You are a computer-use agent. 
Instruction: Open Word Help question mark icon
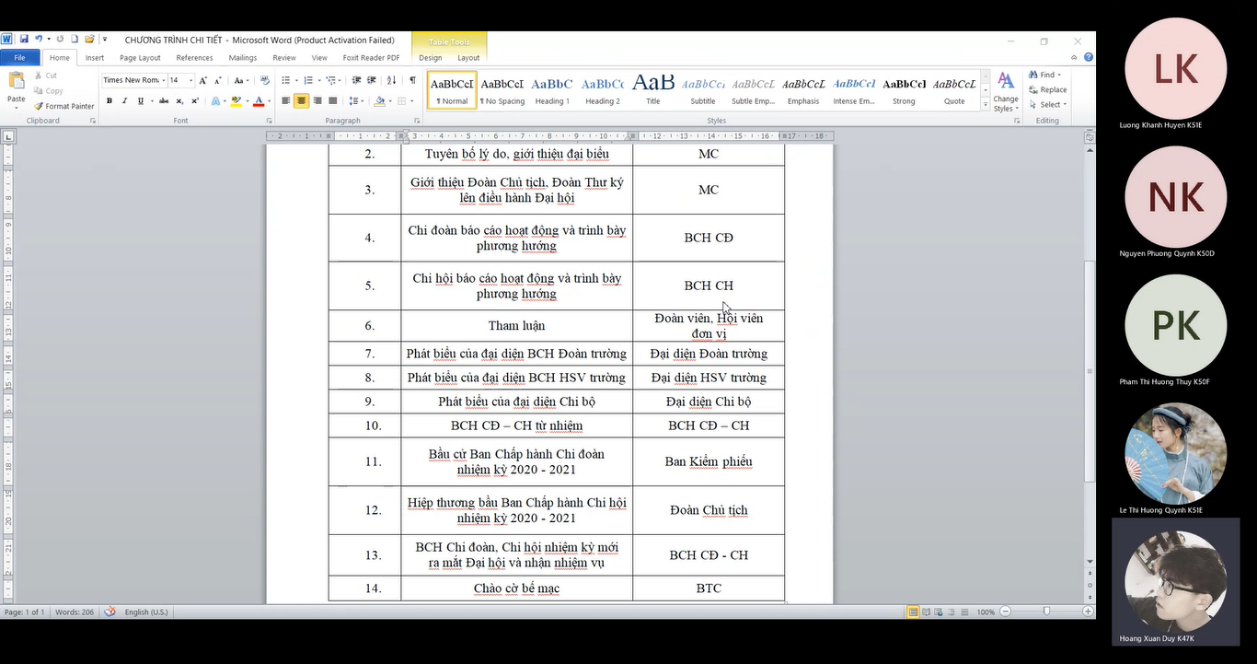[1088, 57]
